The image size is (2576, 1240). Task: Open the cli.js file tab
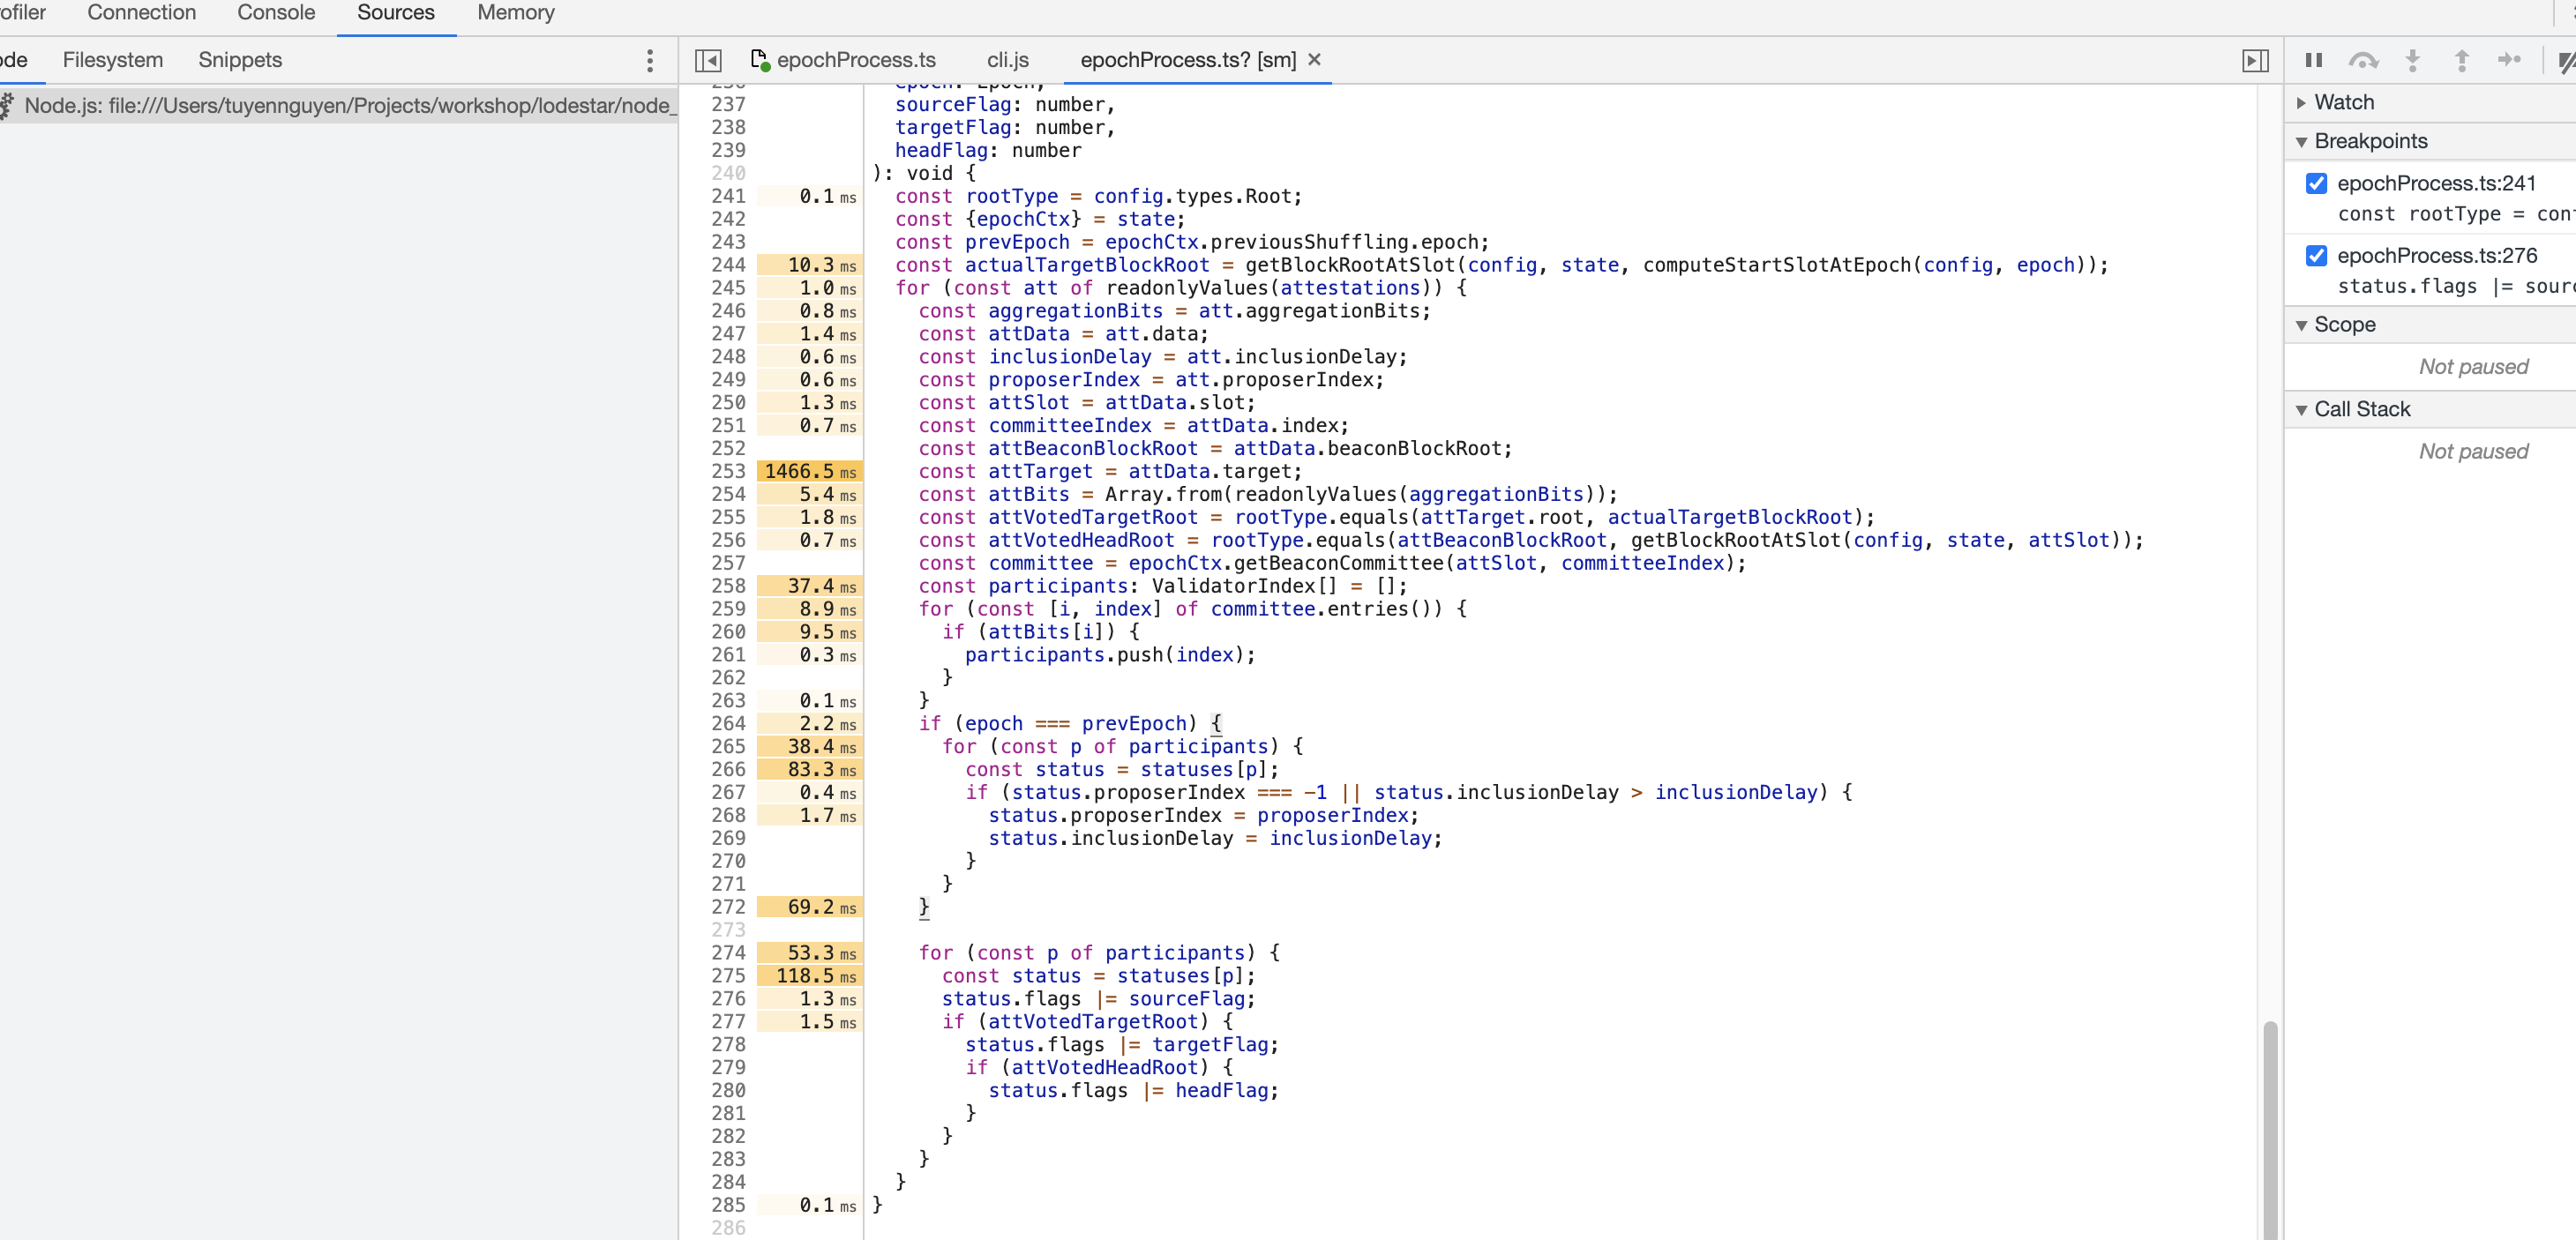point(1007,60)
